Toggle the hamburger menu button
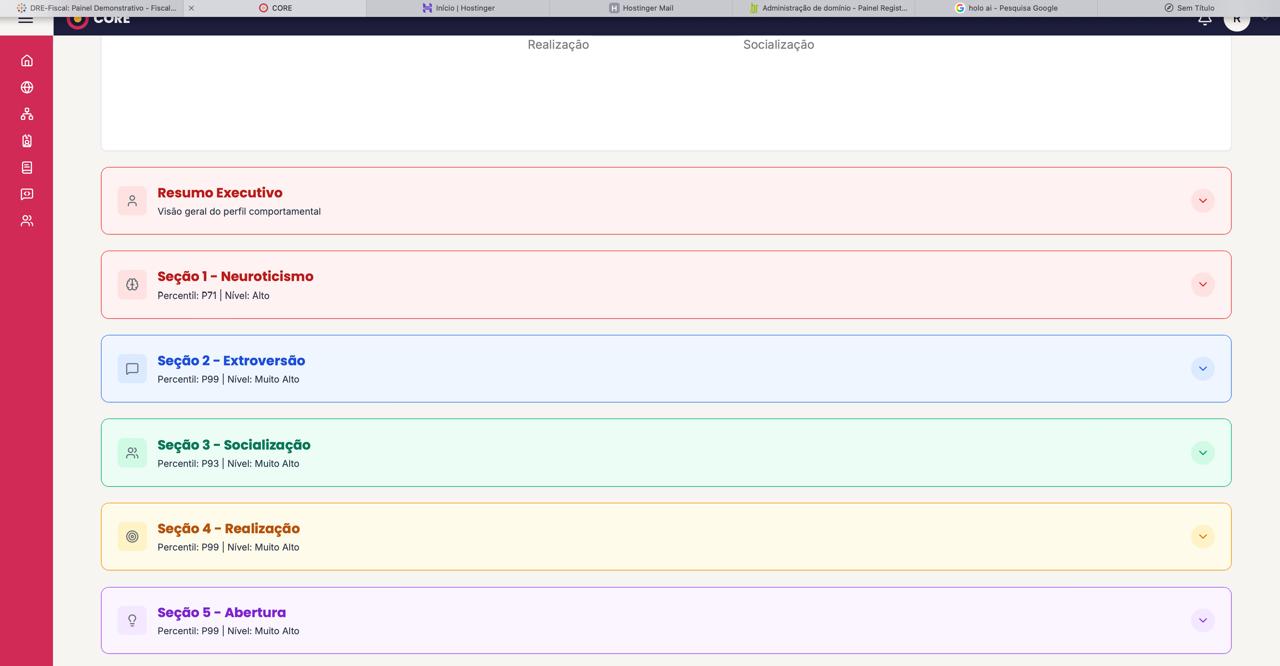The width and height of the screenshot is (1280, 666). click(26, 19)
